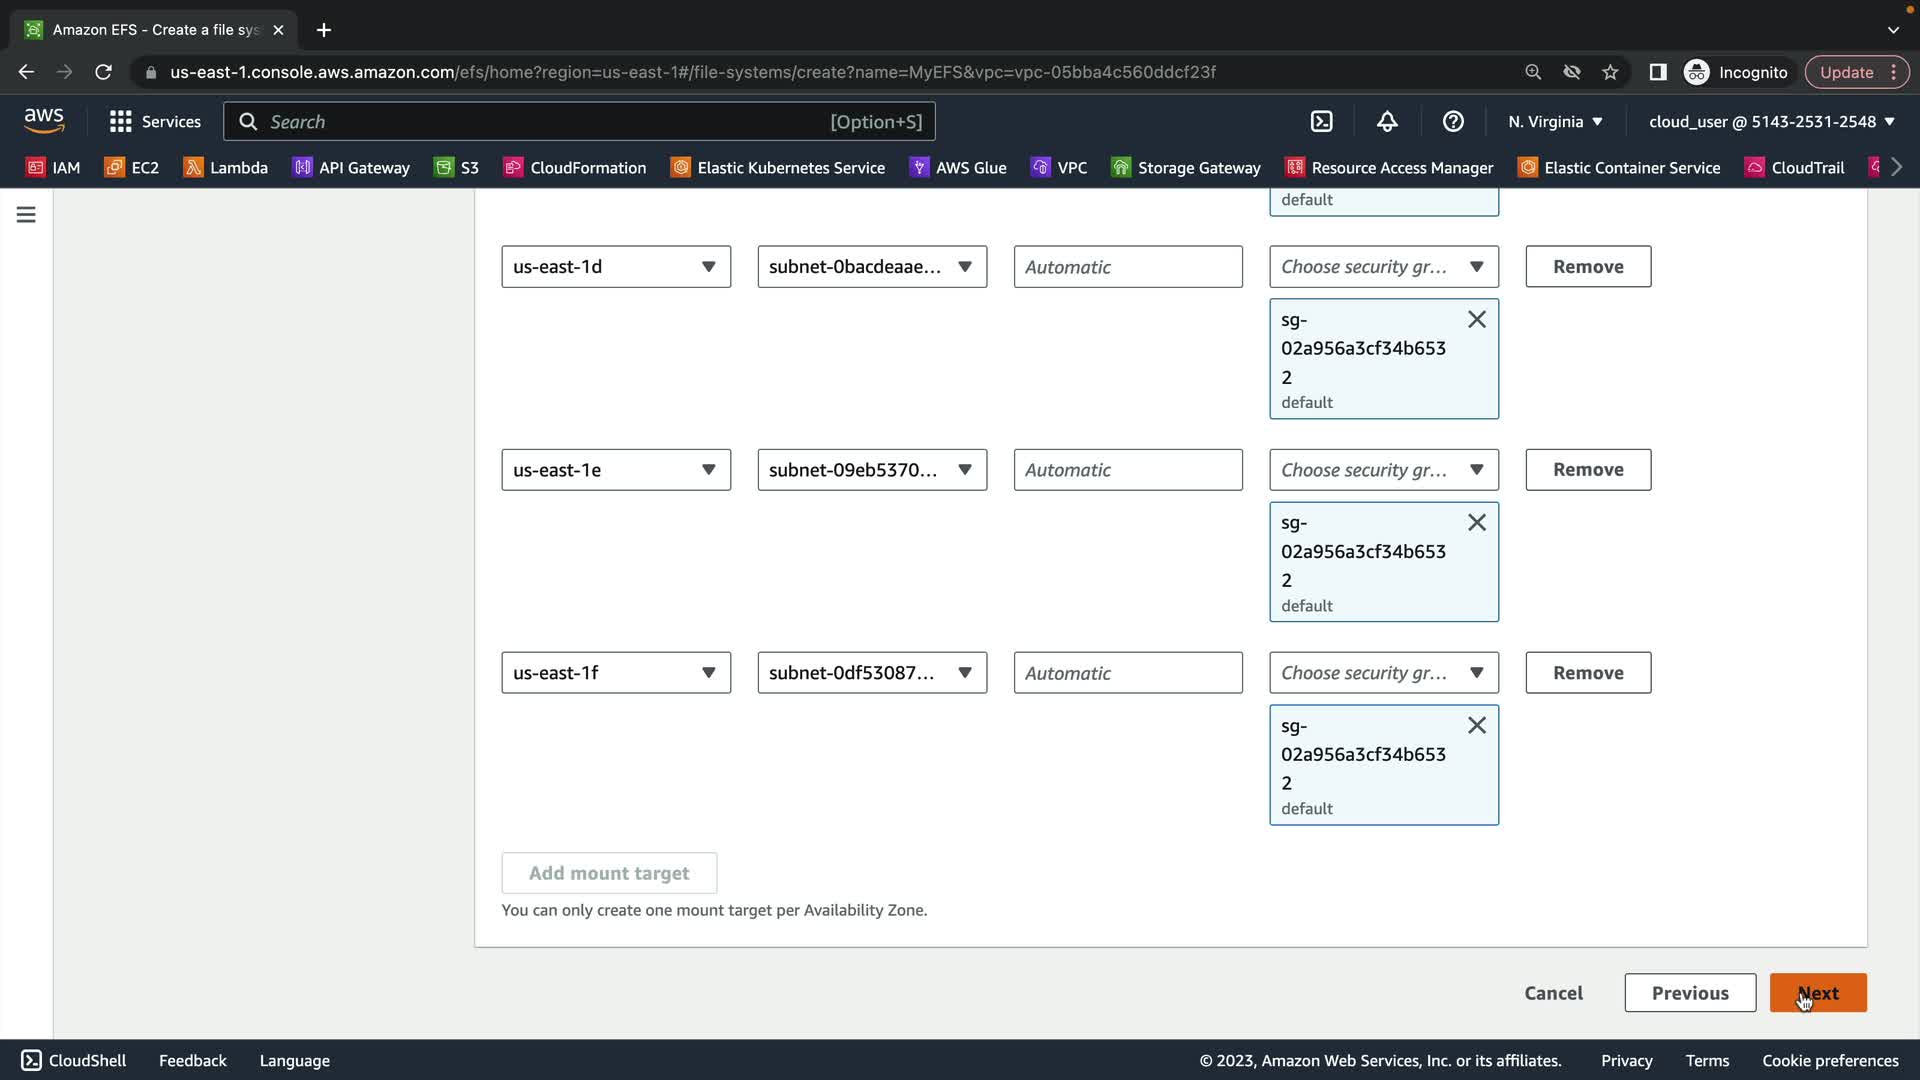The image size is (1920, 1080).
Task: Click the Next button
Action: coord(1817,993)
